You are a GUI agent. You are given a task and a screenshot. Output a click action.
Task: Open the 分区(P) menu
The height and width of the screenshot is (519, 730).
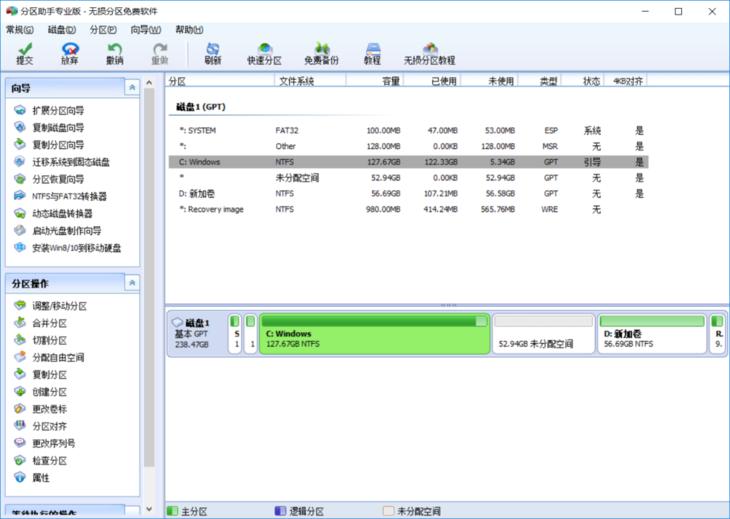tap(103, 30)
